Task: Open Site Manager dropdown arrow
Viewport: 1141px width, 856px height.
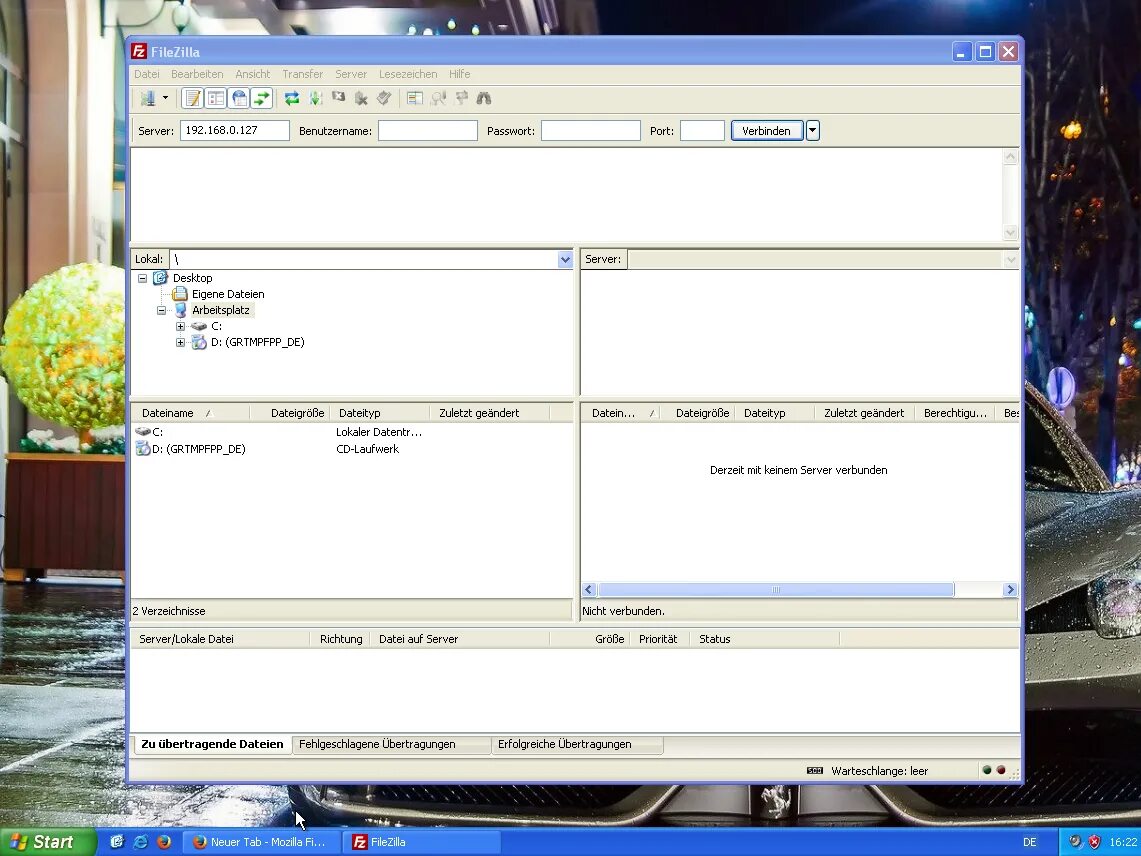Action: [x=166, y=98]
